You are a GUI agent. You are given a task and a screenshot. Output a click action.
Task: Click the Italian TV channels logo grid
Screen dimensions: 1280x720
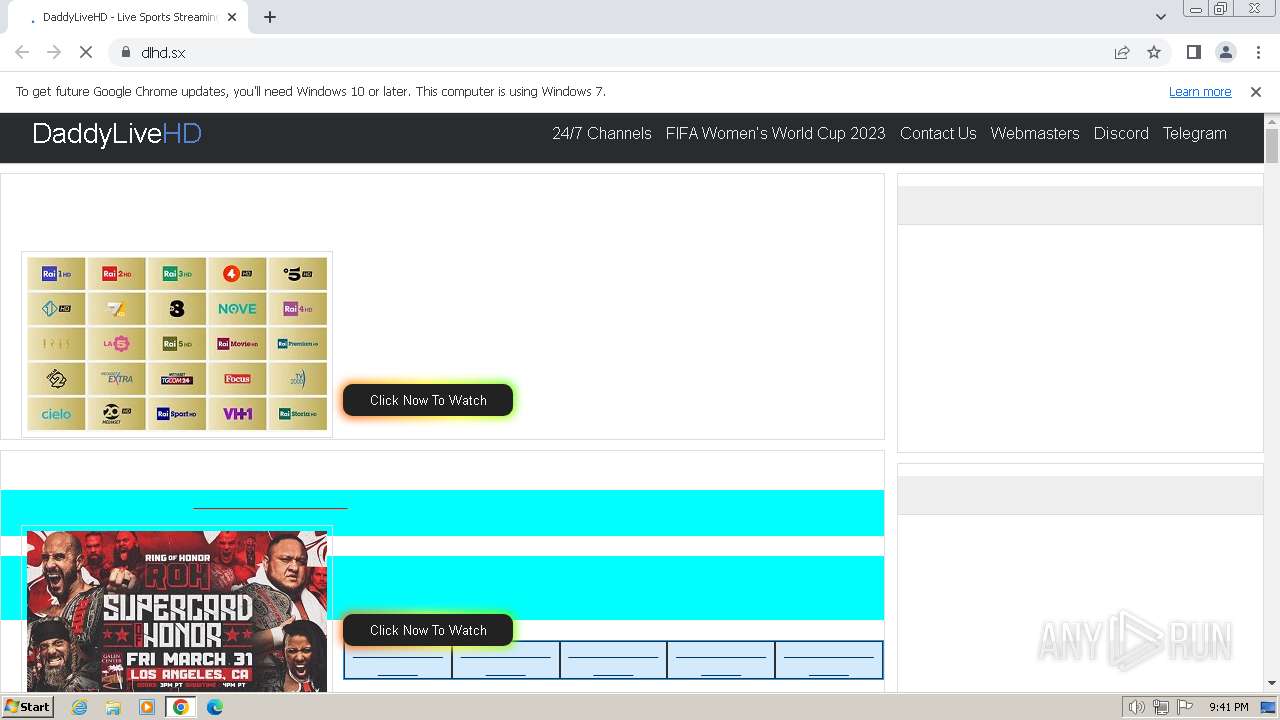[177, 344]
